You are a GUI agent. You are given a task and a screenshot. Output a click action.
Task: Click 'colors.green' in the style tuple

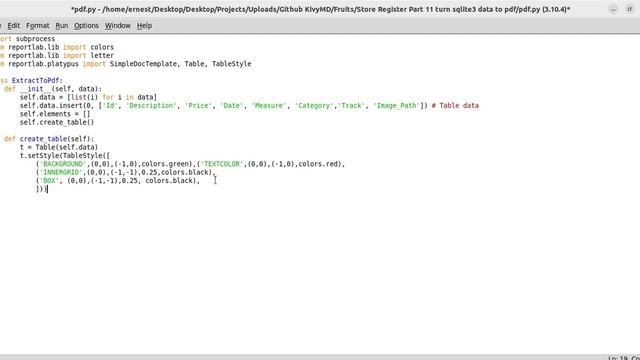[167, 164]
